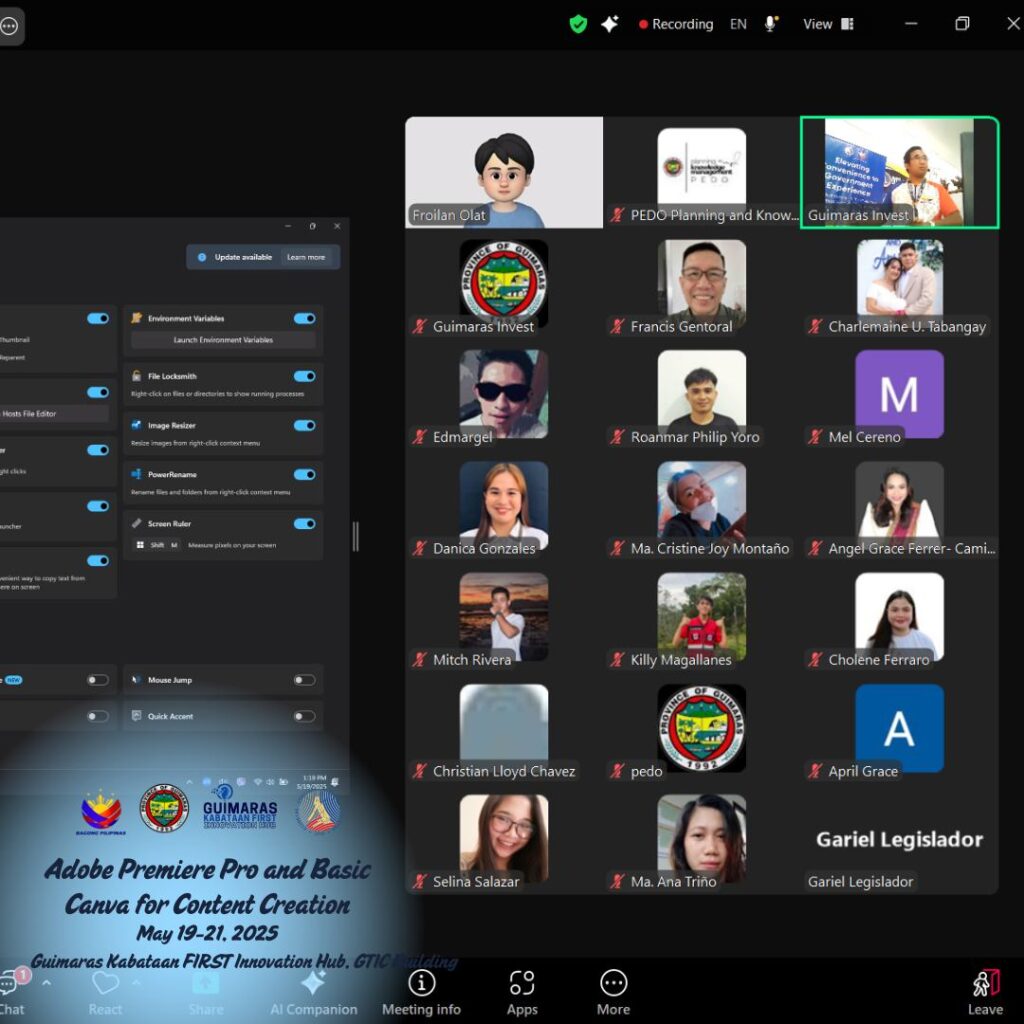Open the Meeting info panel
Image resolution: width=1024 pixels, height=1024 pixels.
coord(421,992)
